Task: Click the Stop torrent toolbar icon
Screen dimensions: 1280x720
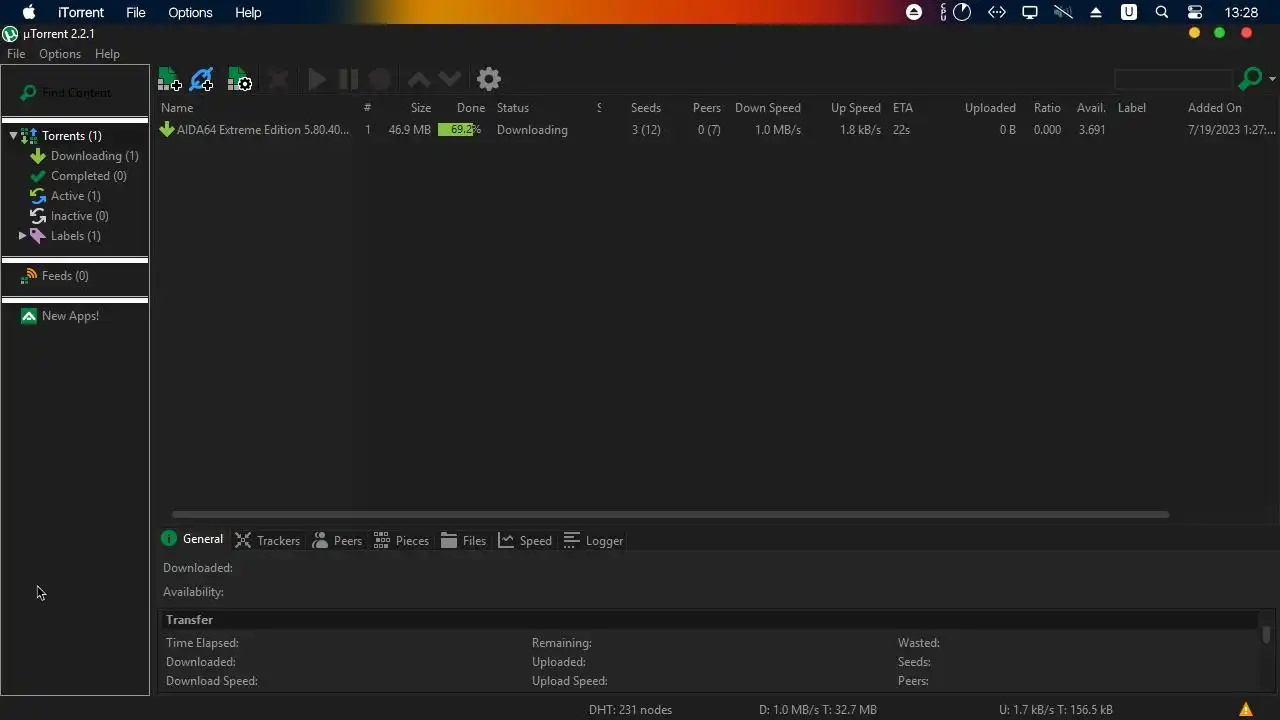Action: [380, 80]
